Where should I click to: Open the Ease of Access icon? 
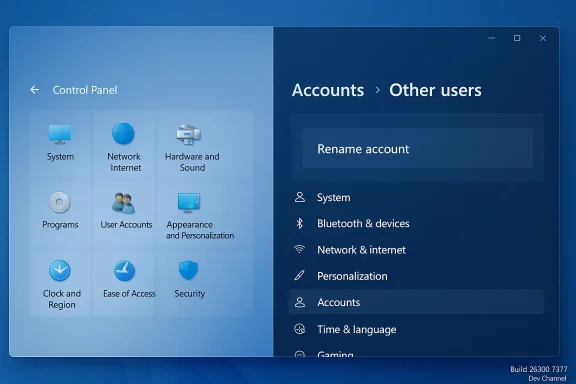[x=124, y=271]
